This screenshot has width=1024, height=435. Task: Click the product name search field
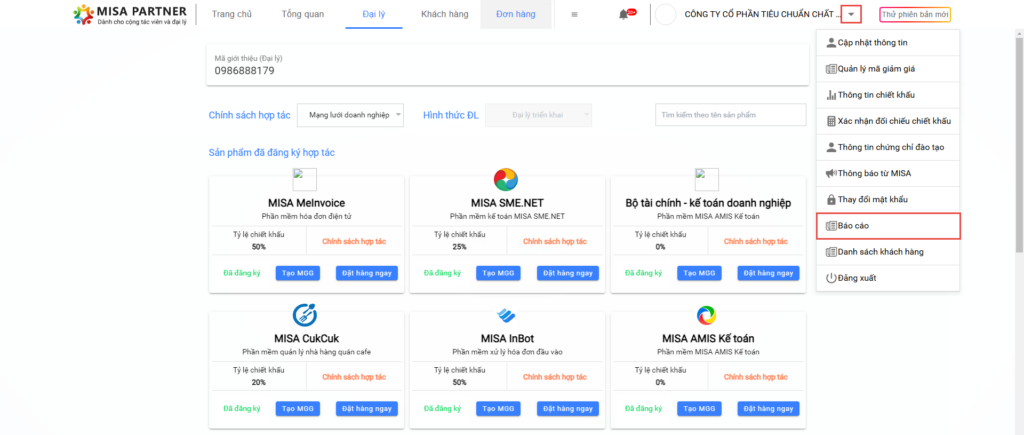point(731,115)
